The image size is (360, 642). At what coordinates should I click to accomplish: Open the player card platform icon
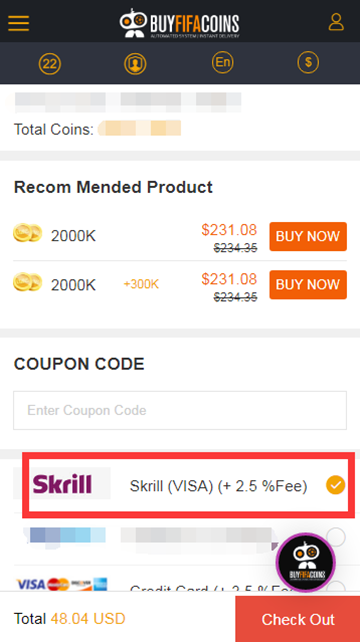[135, 64]
